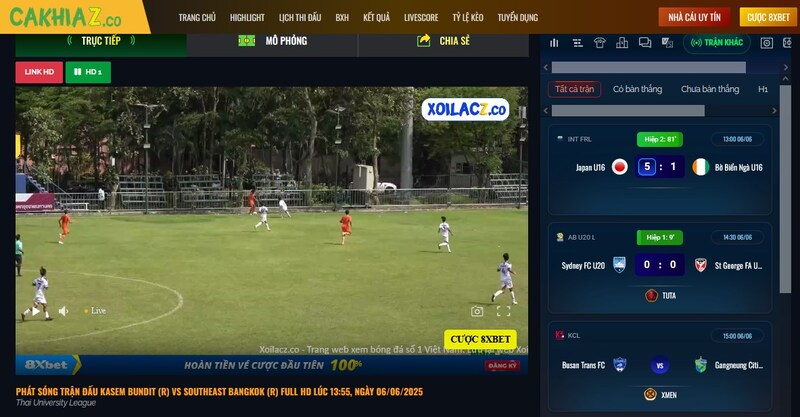Open the BXH rankings menu
Screen dimensions: 800x417
(342, 17)
